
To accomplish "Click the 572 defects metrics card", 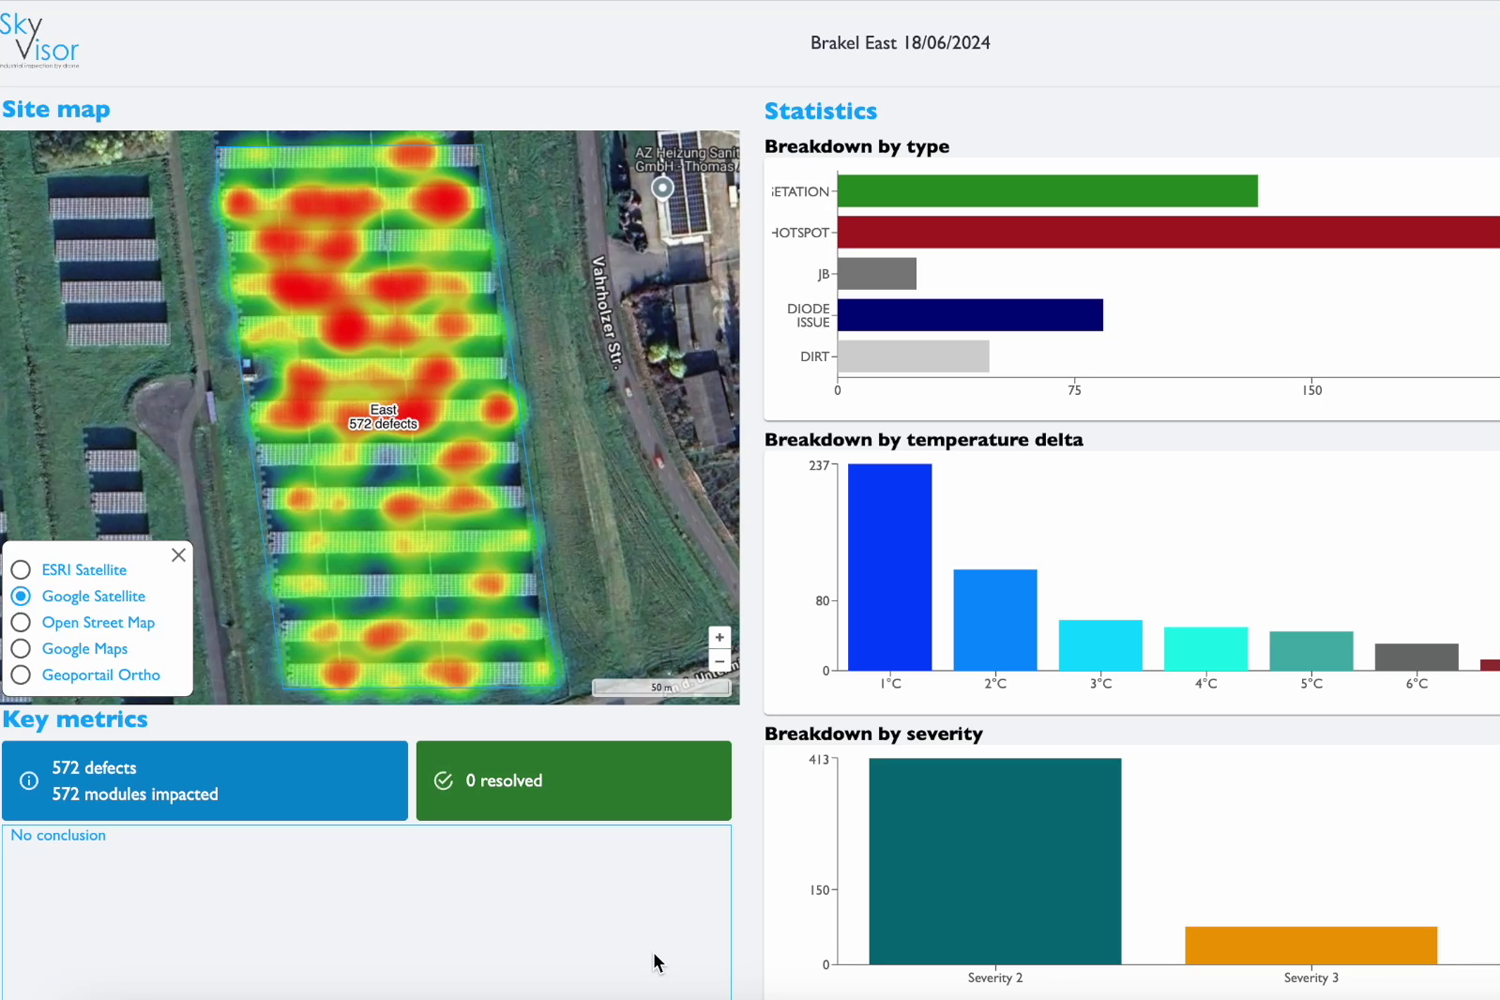I will coord(205,781).
